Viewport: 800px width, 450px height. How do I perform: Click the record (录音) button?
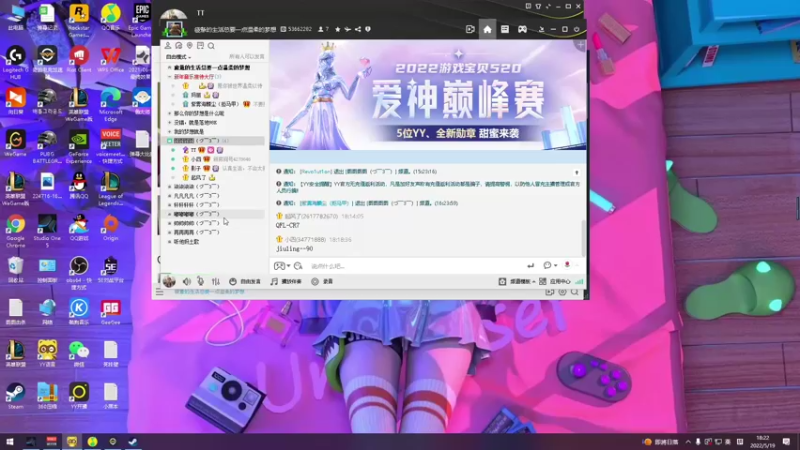322,282
